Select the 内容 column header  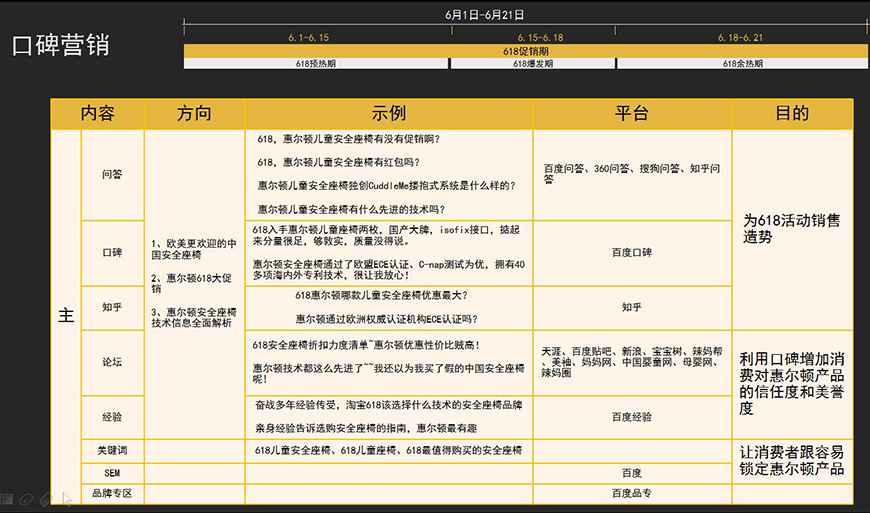click(x=98, y=114)
